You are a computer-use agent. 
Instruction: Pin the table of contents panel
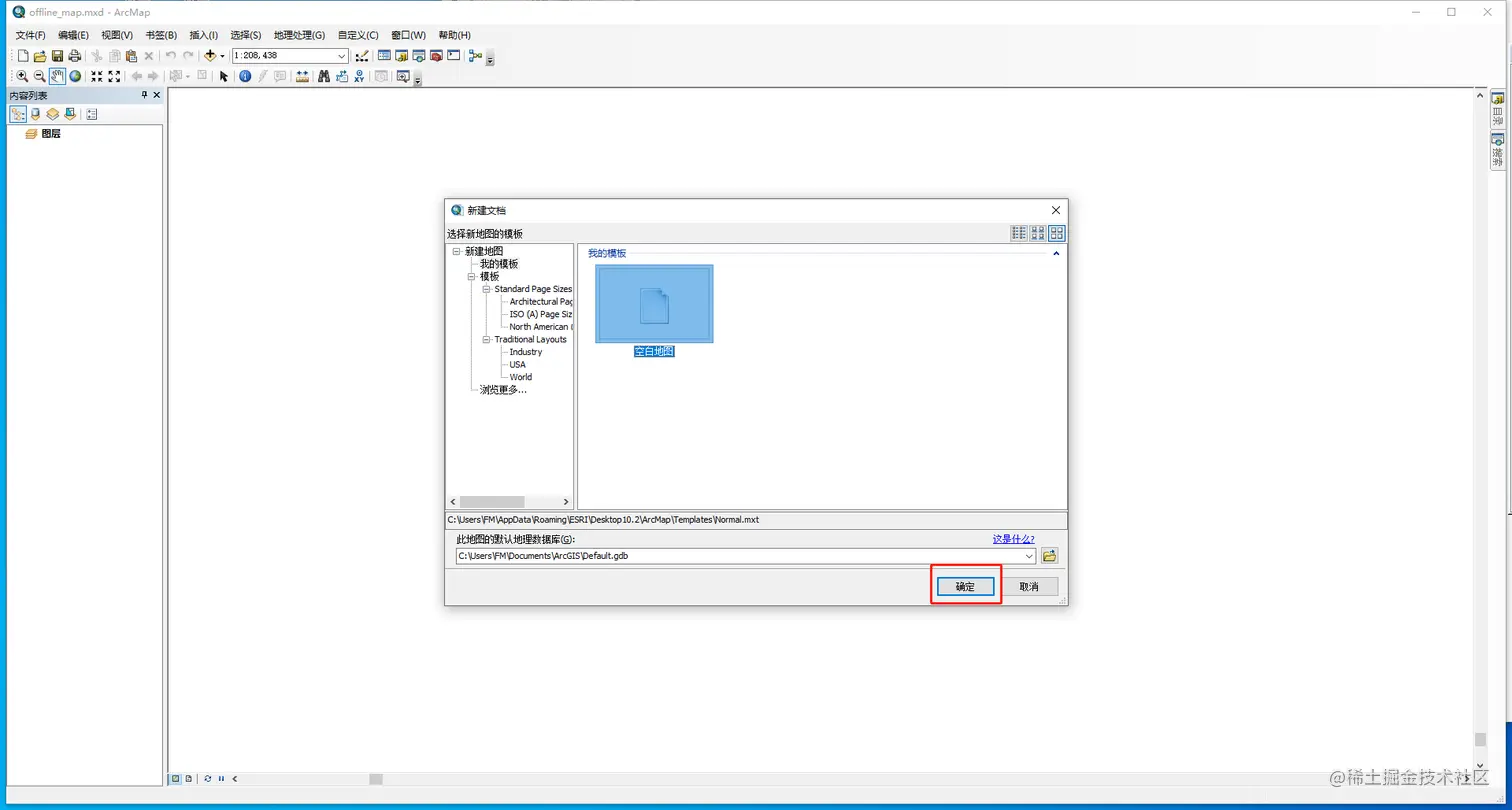point(144,95)
